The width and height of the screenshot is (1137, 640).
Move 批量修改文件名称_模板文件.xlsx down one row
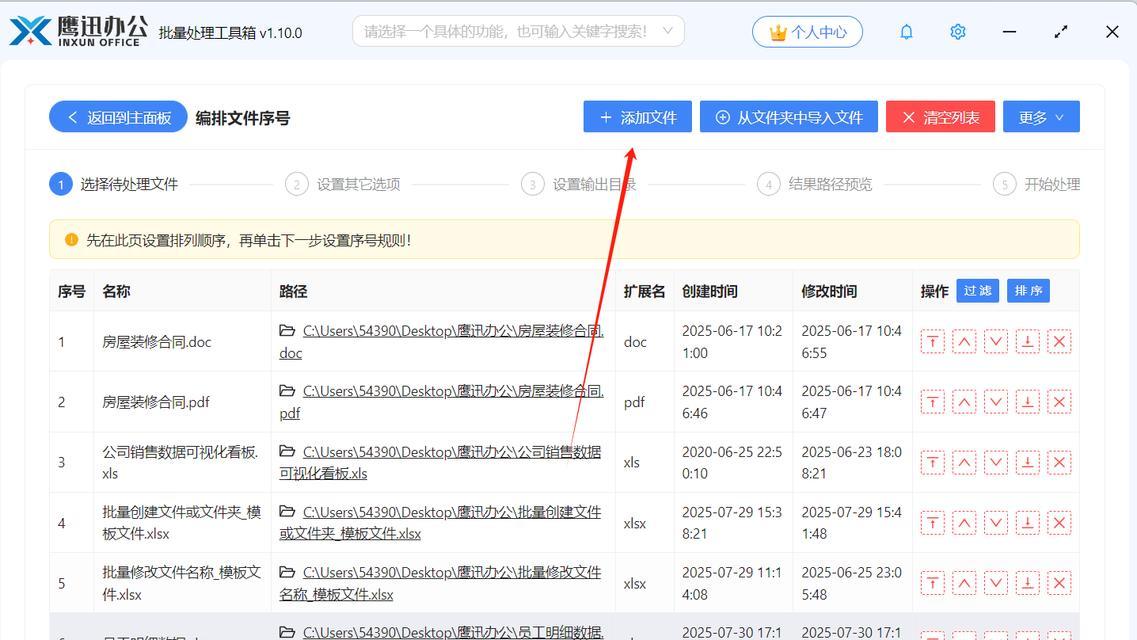pyautogui.click(x=996, y=583)
